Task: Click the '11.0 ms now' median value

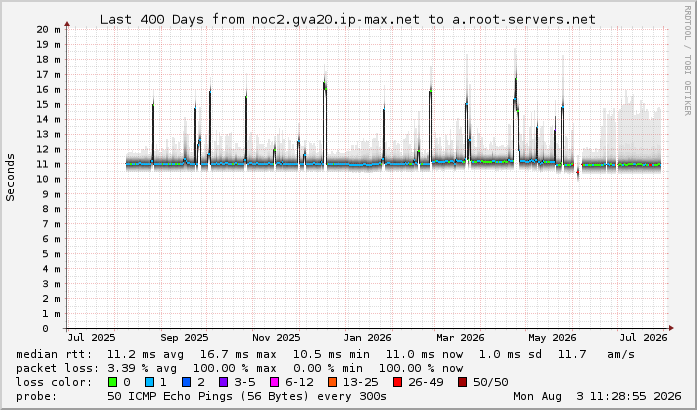Action: [x=424, y=354]
